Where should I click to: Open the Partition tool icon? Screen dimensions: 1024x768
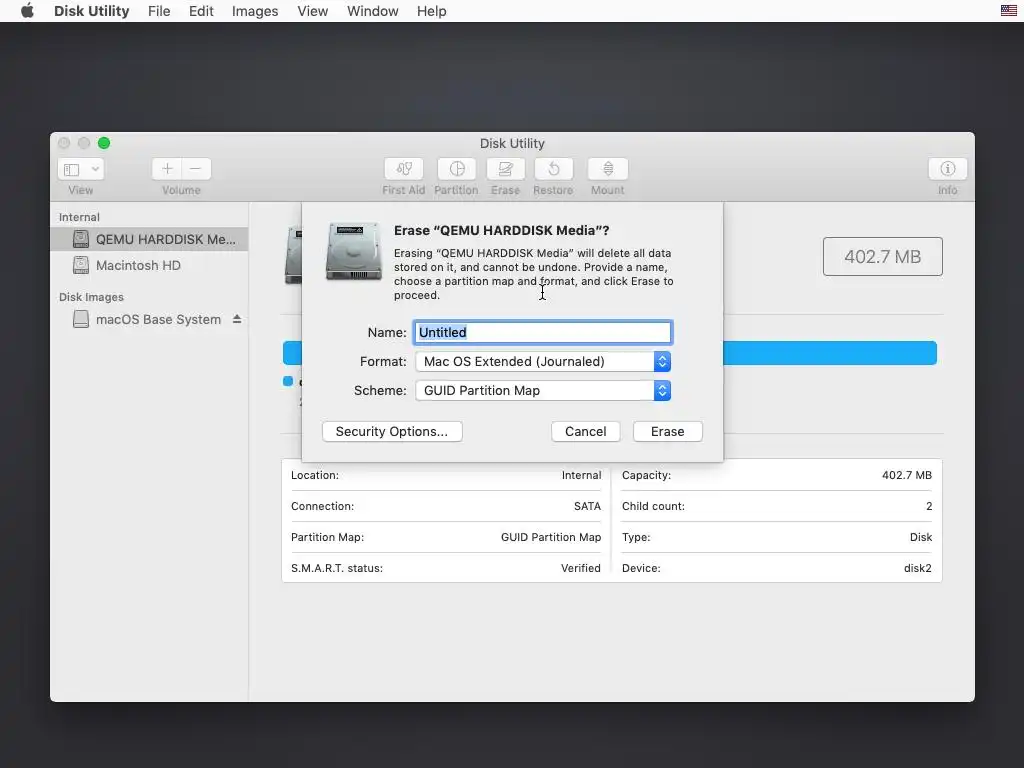456,169
